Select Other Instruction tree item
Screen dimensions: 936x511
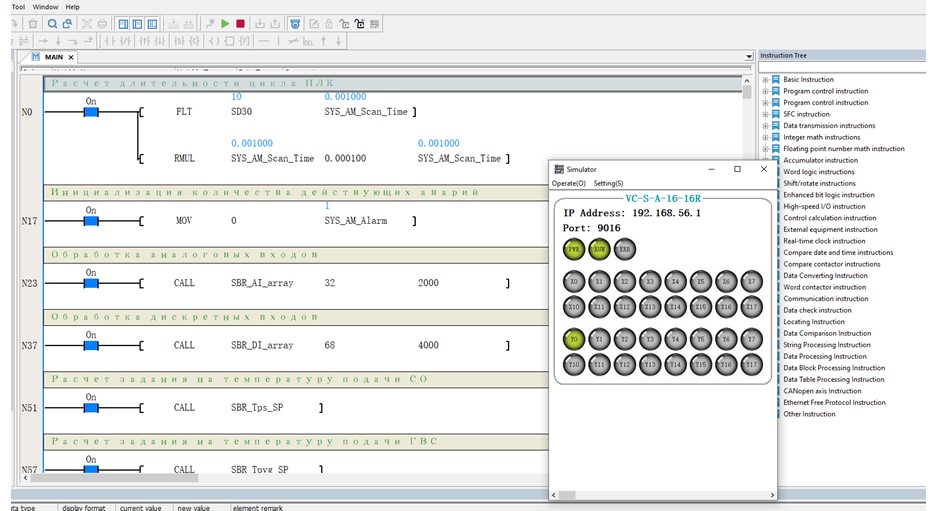tap(809, 414)
